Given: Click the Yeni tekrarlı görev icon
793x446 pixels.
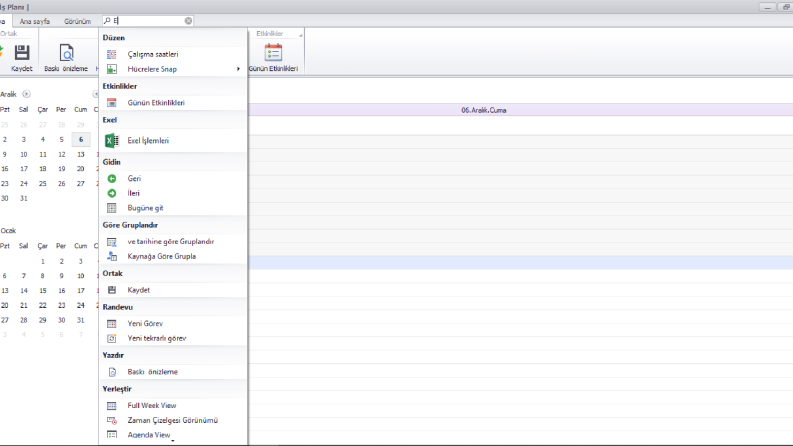Looking at the screenshot, I should 112,338.
